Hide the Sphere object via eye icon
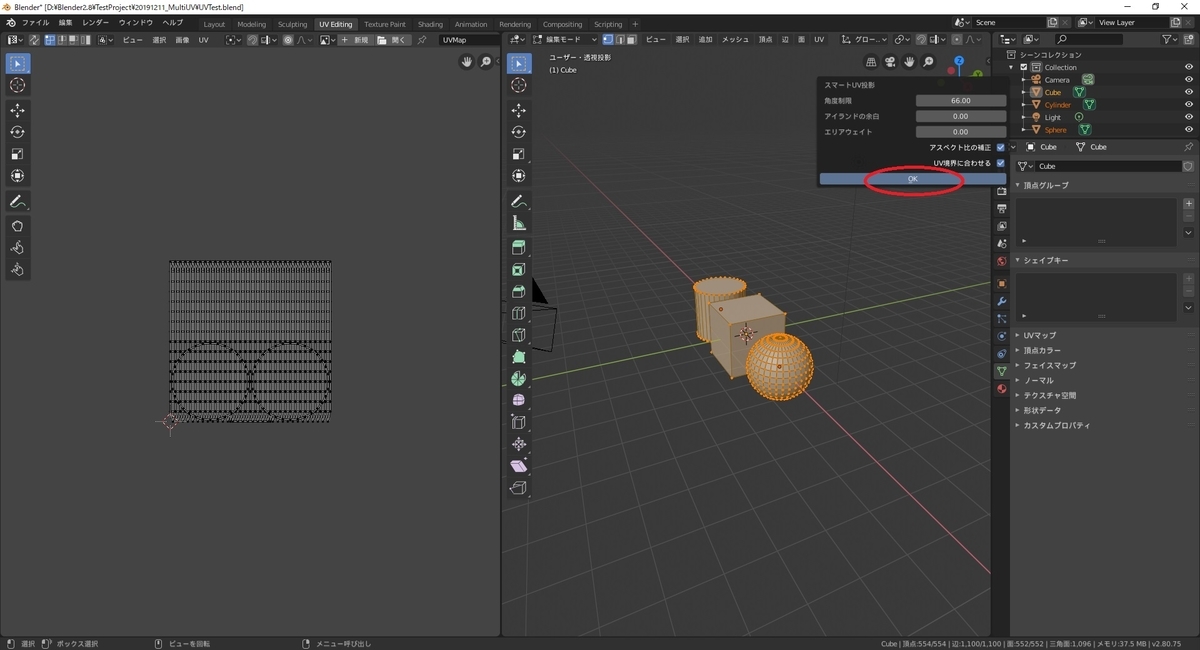Image resolution: width=1200 pixels, height=650 pixels. point(1189,130)
